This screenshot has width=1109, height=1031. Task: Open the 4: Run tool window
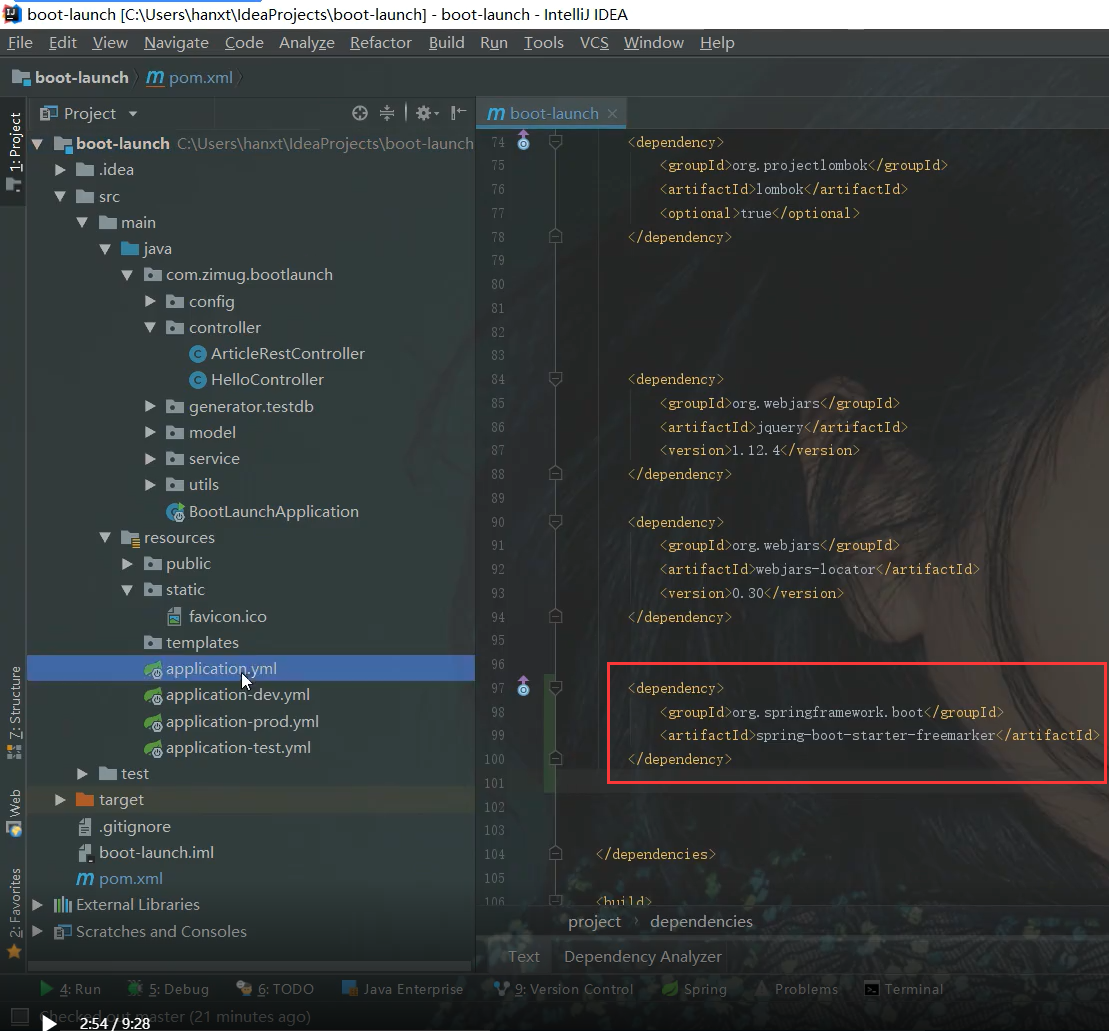point(71,989)
